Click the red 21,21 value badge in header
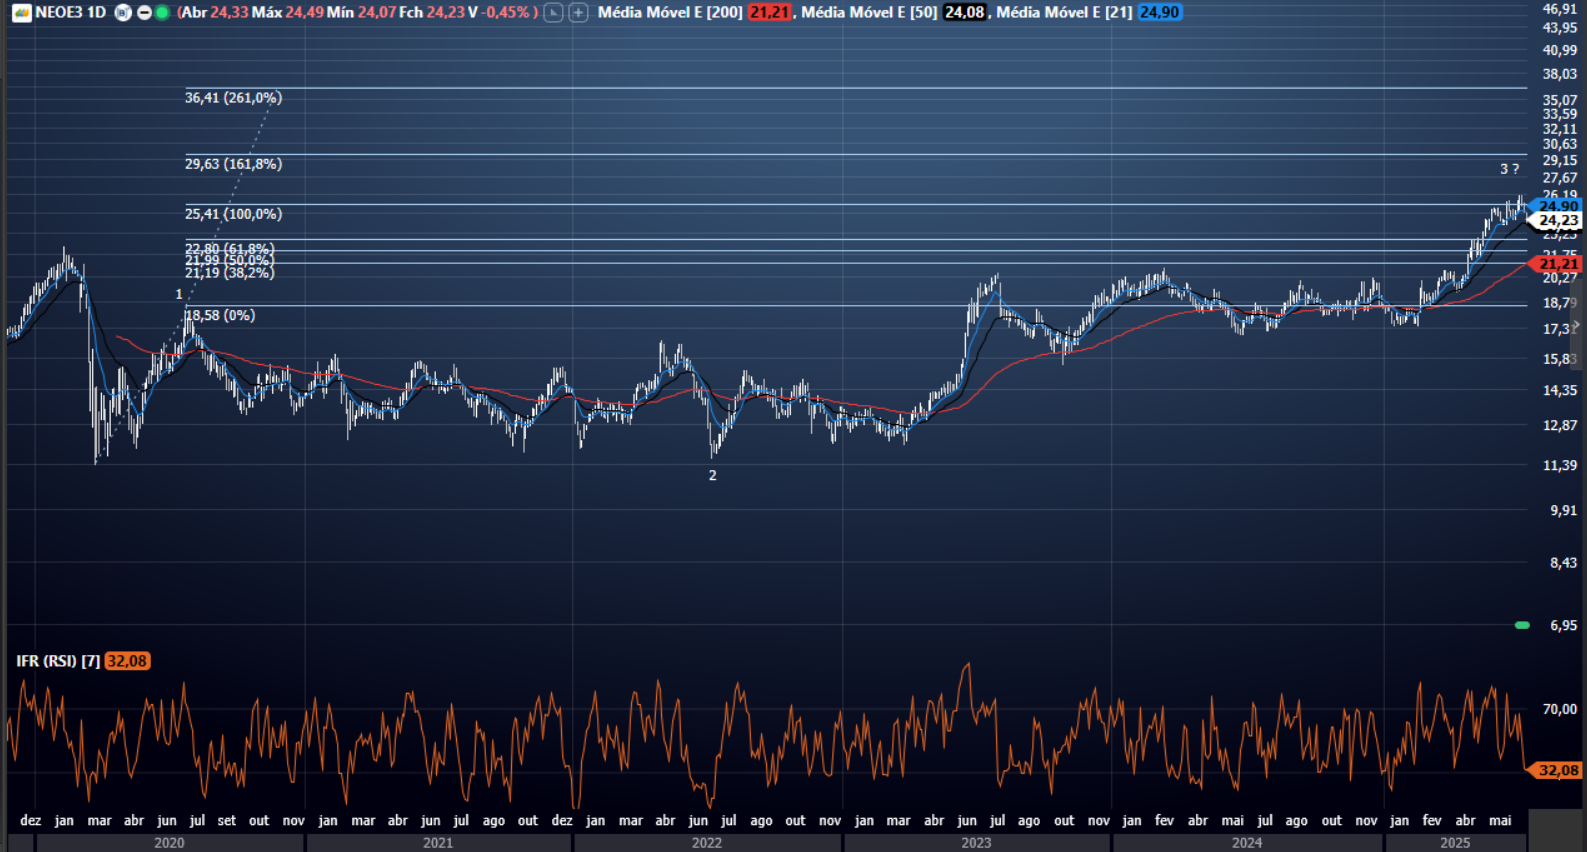Screen dimensions: 1587x852 [769, 13]
